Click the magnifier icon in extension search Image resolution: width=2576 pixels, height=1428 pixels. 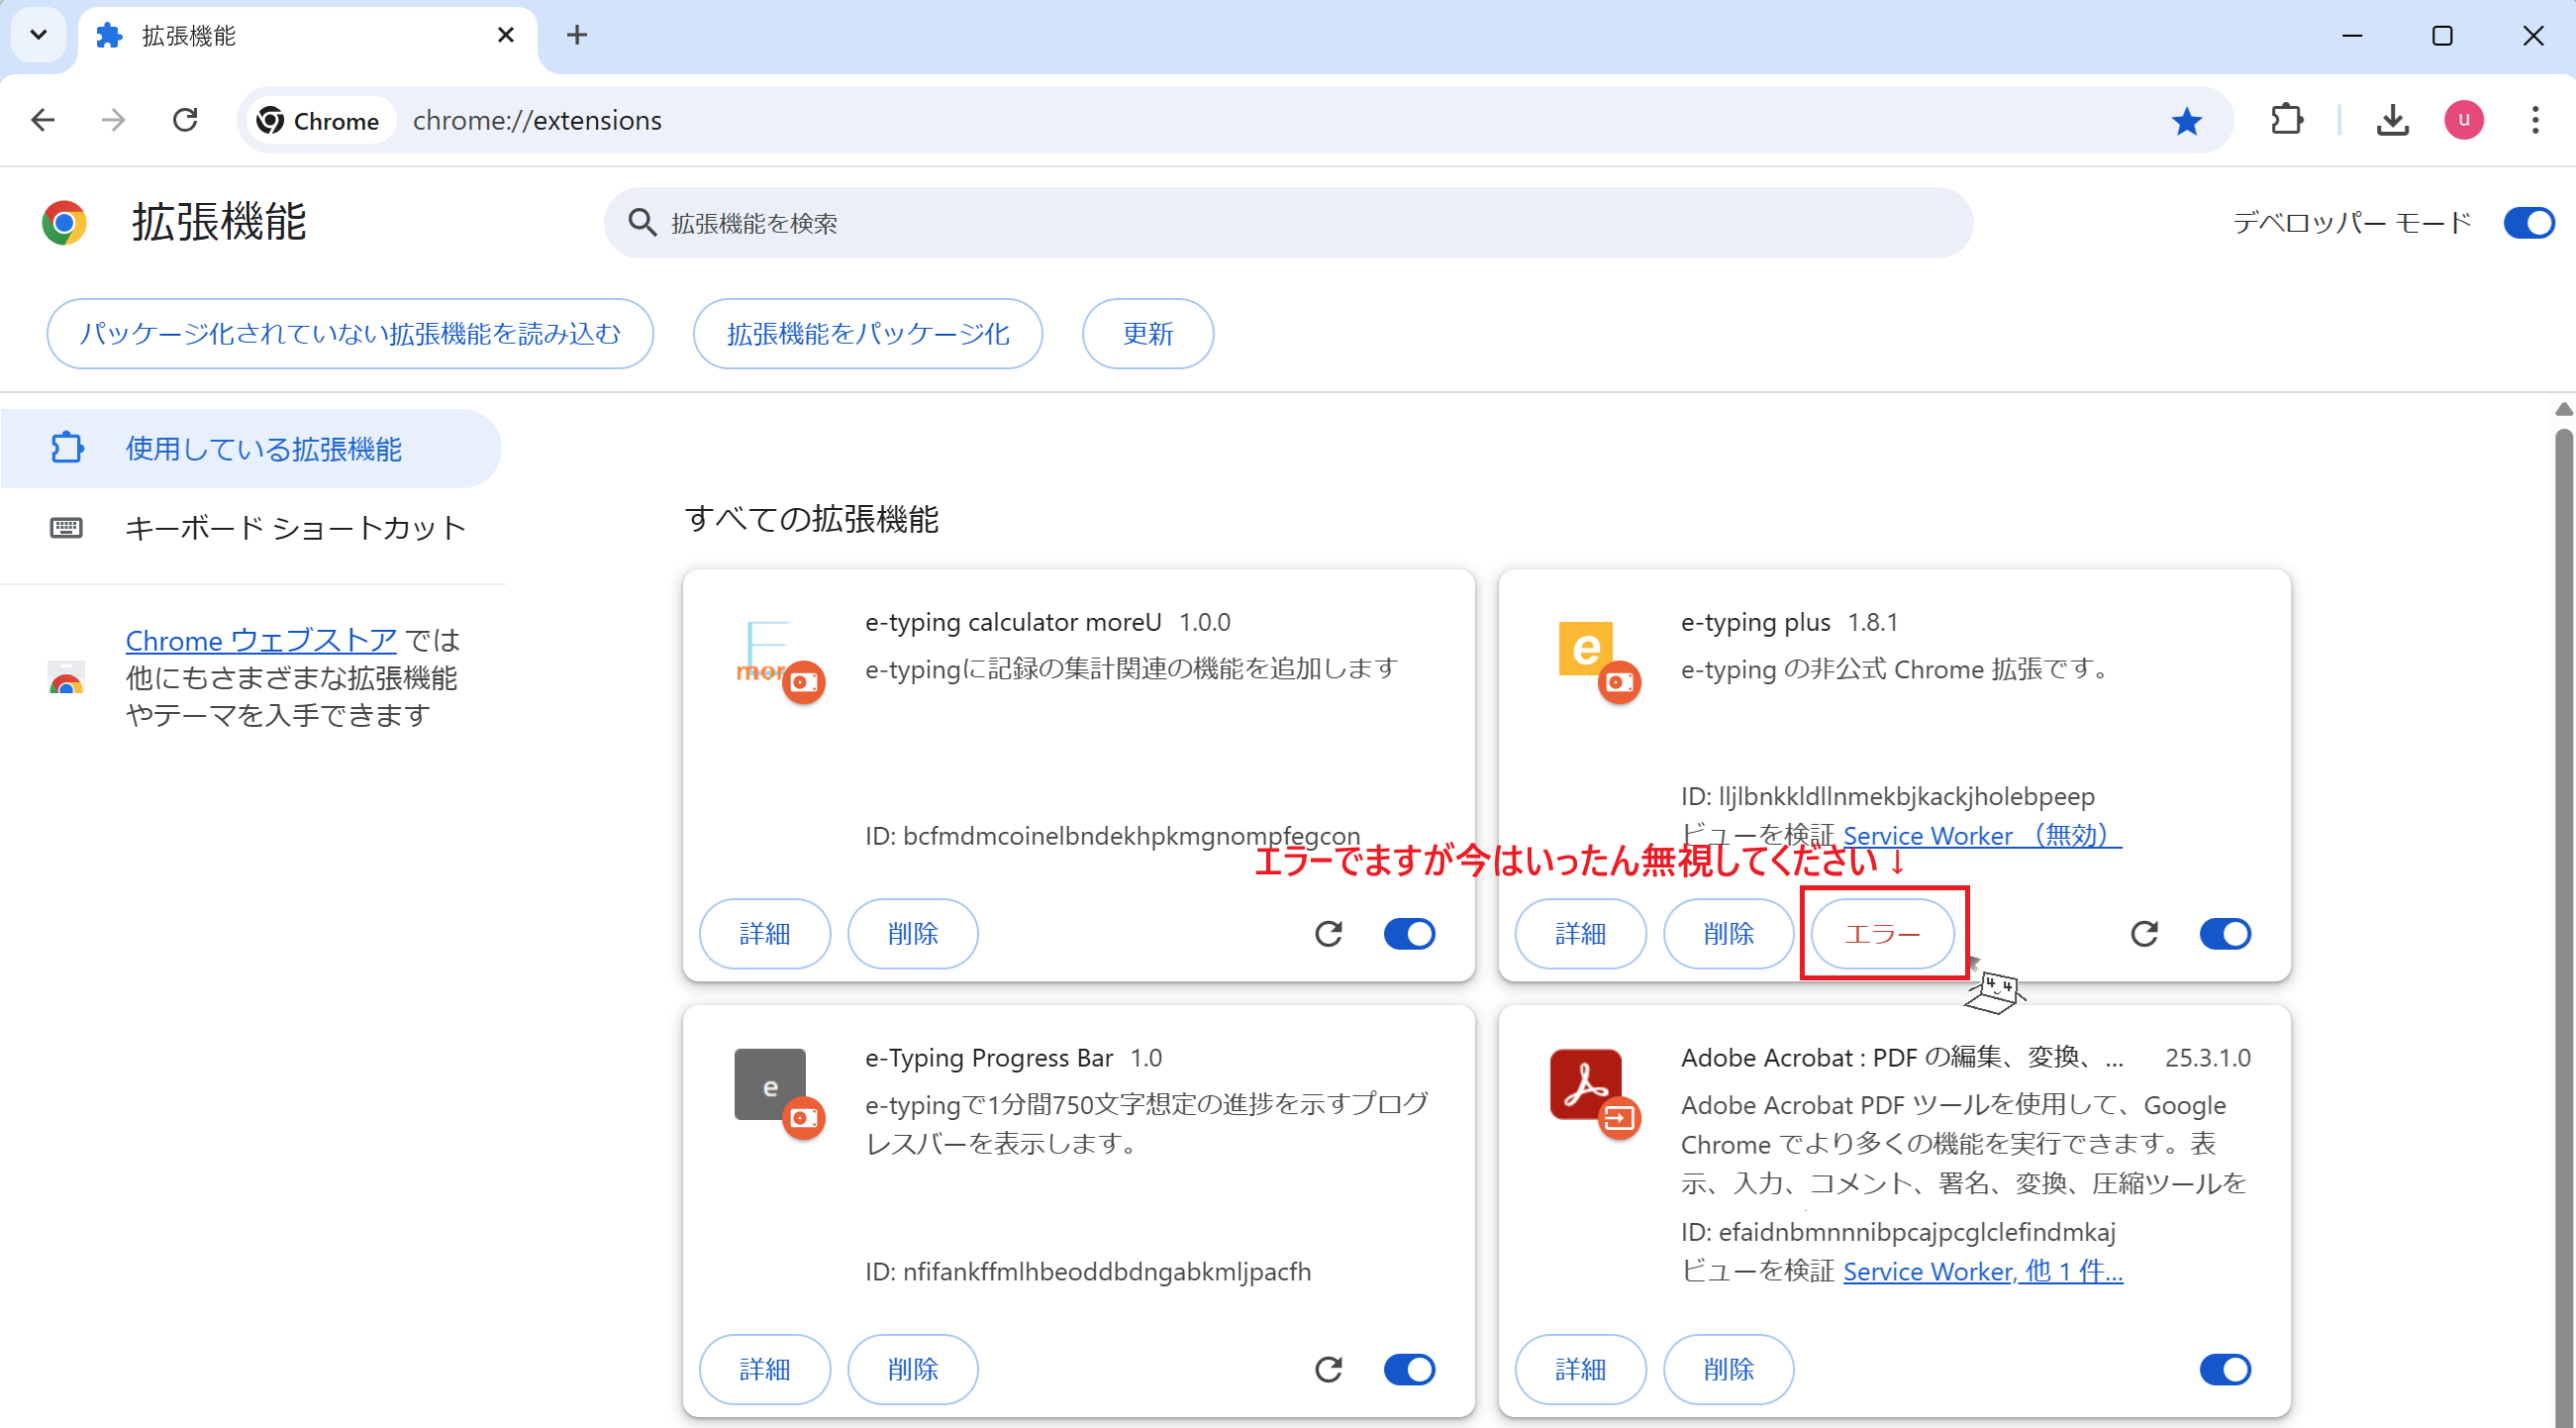(641, 223)
